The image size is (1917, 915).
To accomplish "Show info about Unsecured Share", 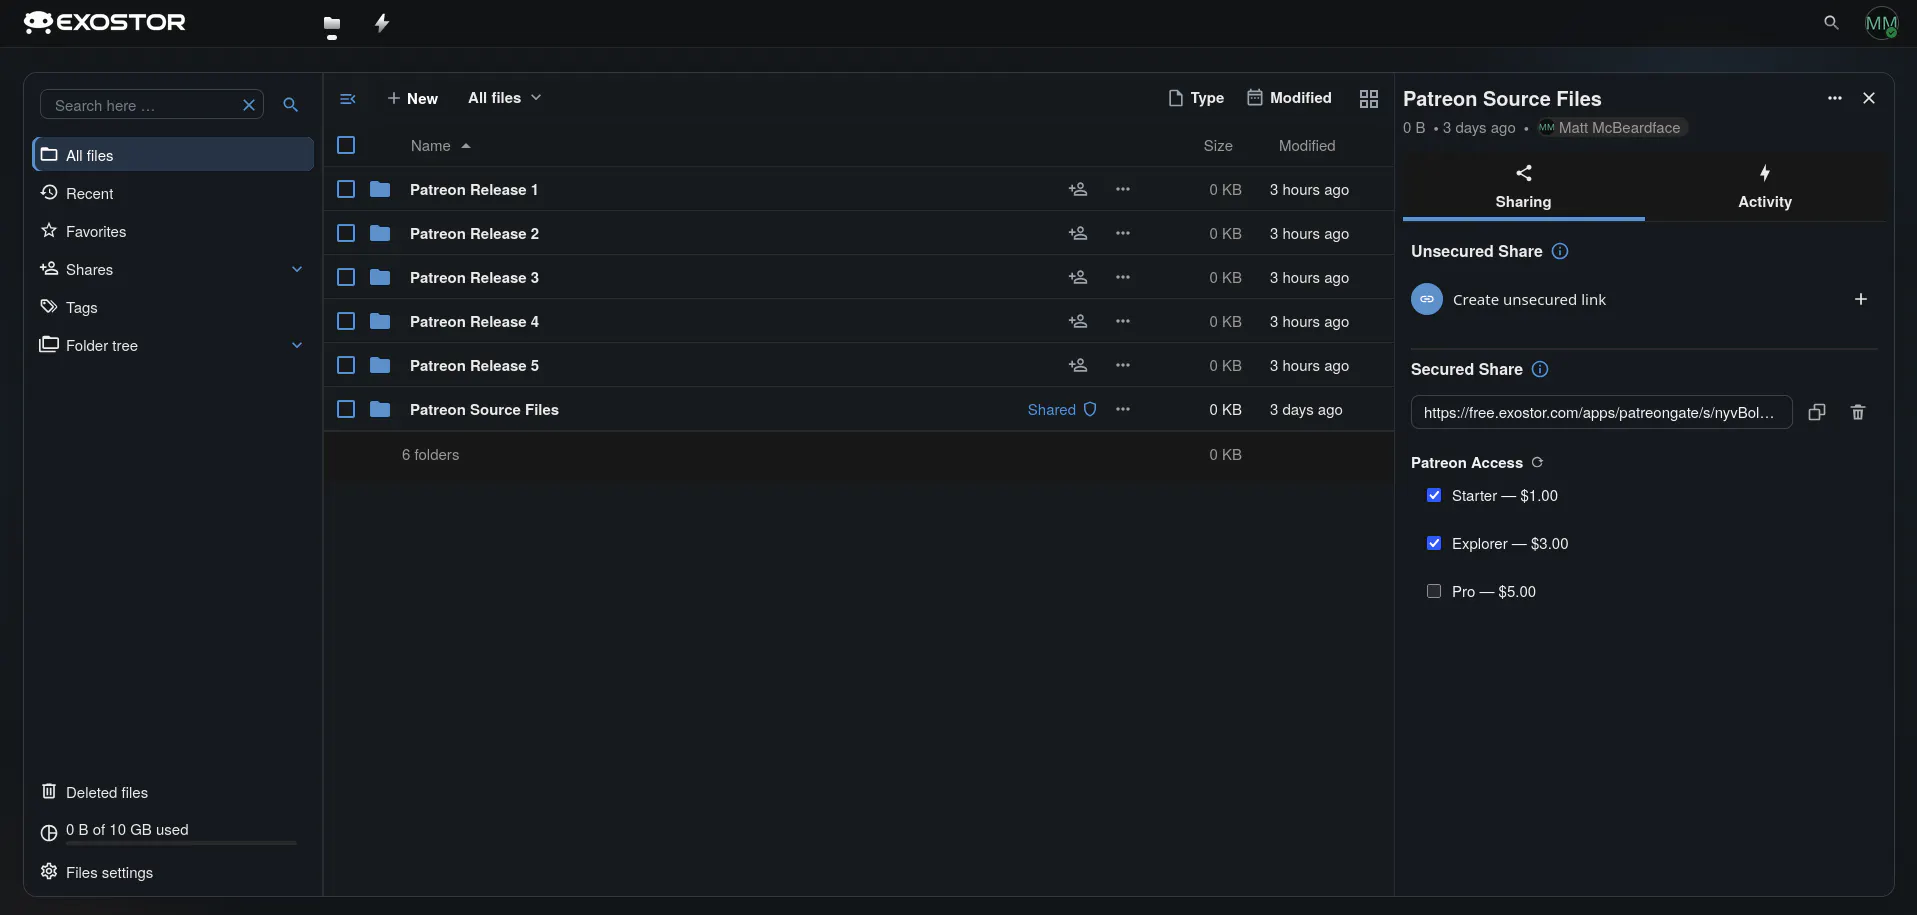I will pyautogui.click(x=1560, y=251).
